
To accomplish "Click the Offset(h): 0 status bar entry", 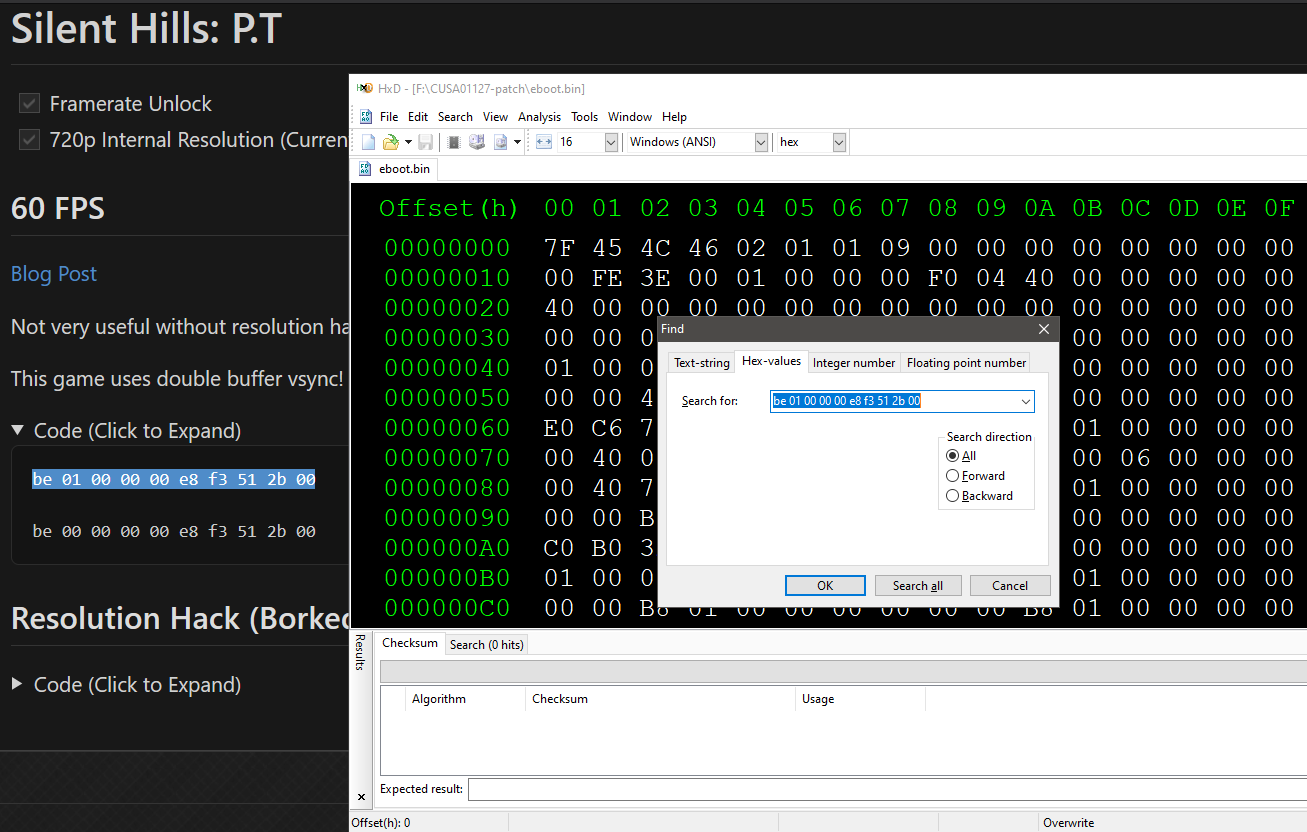I will pos(380,823).
